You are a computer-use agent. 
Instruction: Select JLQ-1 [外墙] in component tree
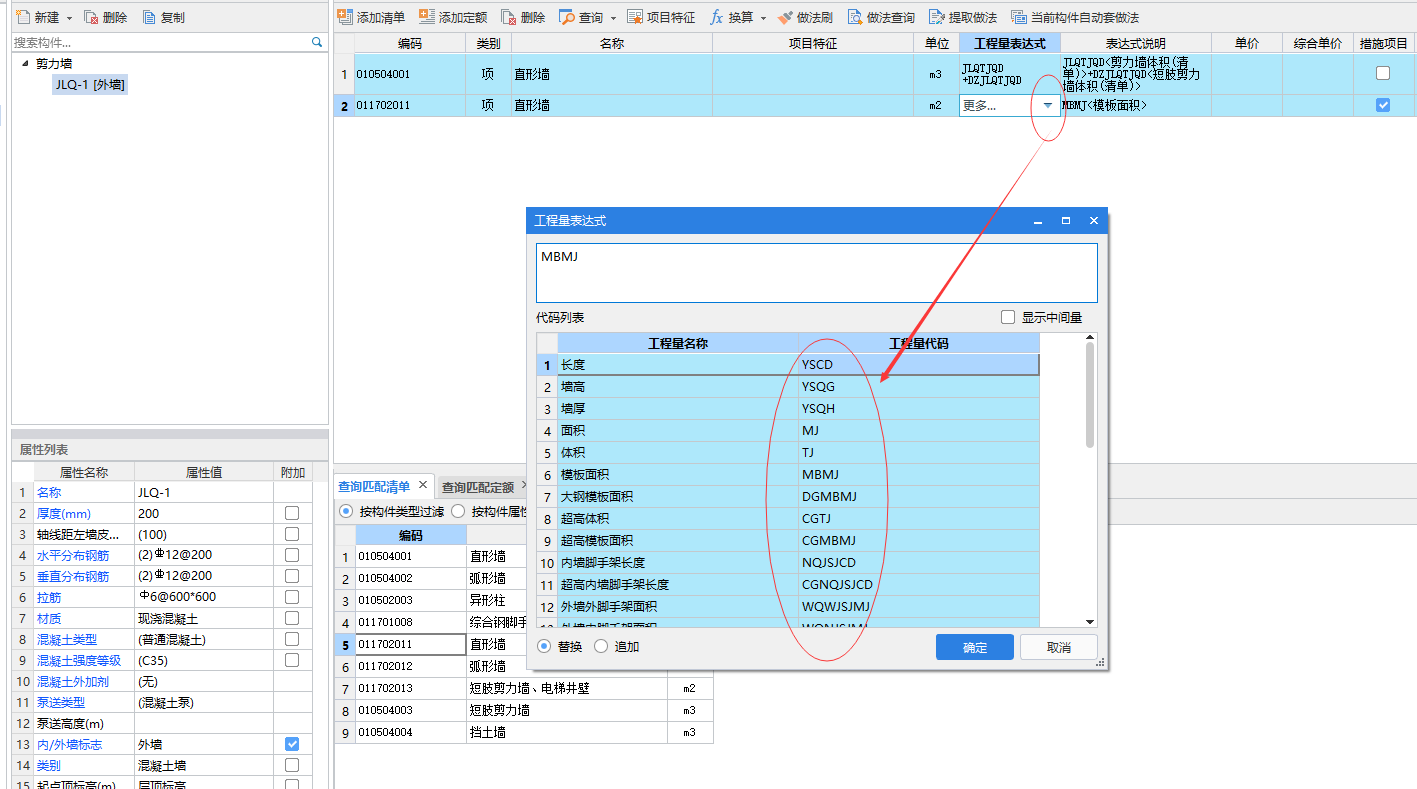tap(91, 85)
